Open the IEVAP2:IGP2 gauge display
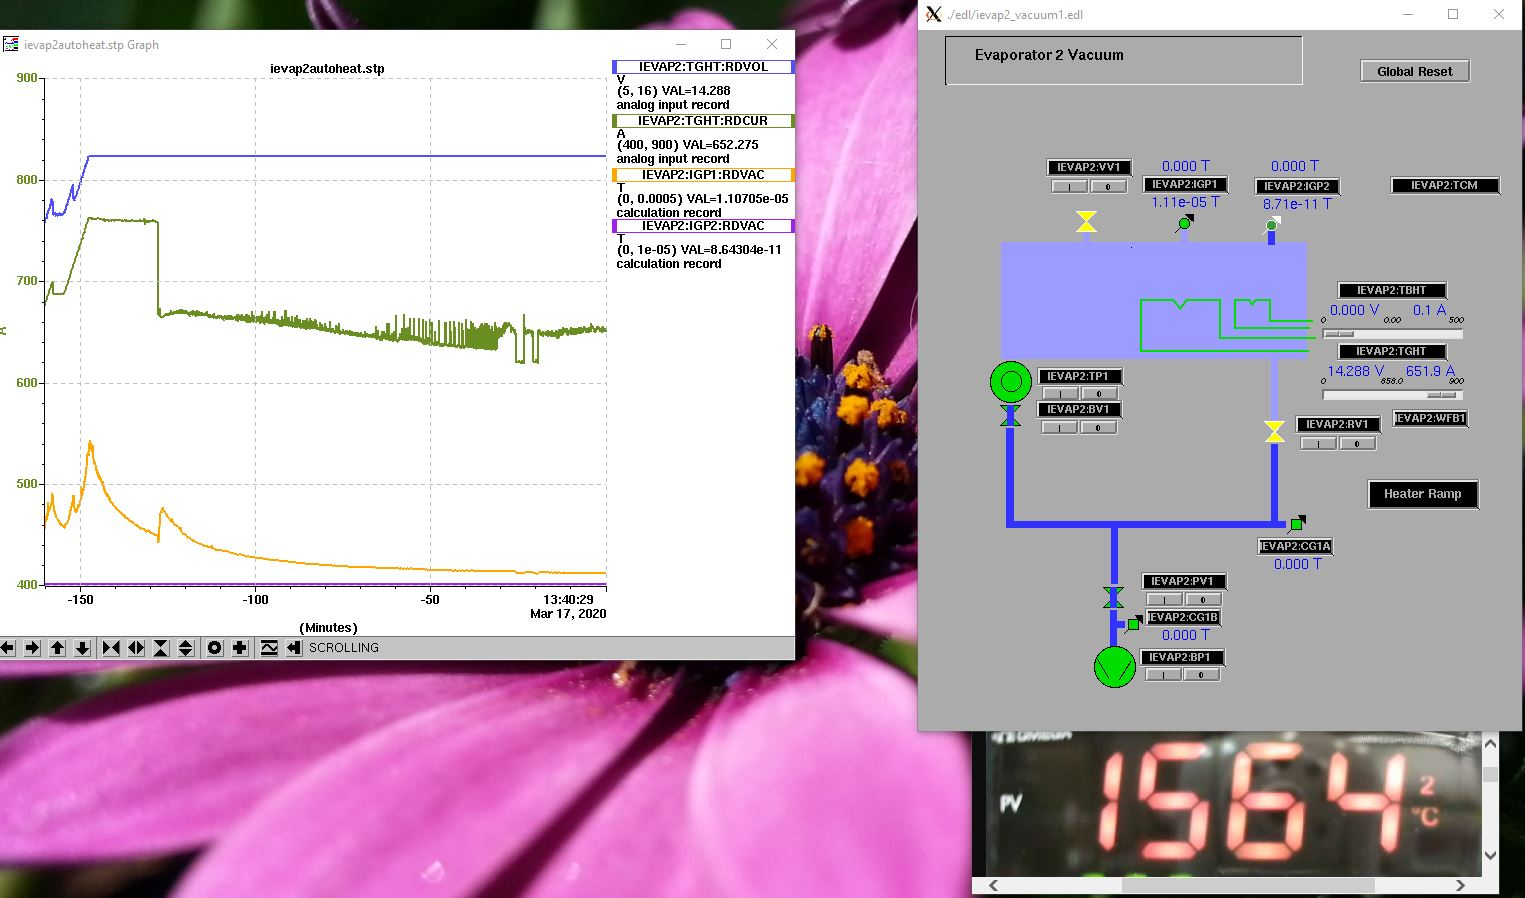The height and width of the screenshot is (898, 1525). 1296,186
